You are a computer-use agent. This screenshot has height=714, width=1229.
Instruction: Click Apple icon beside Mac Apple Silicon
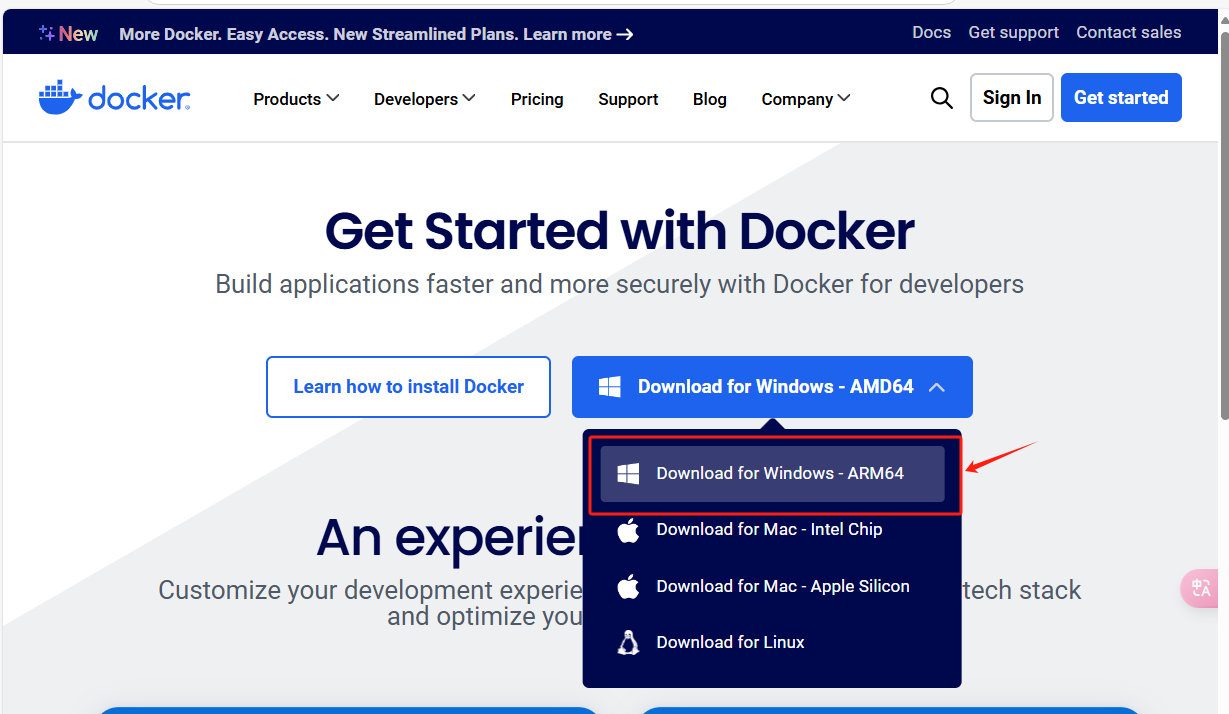[628, 586]
